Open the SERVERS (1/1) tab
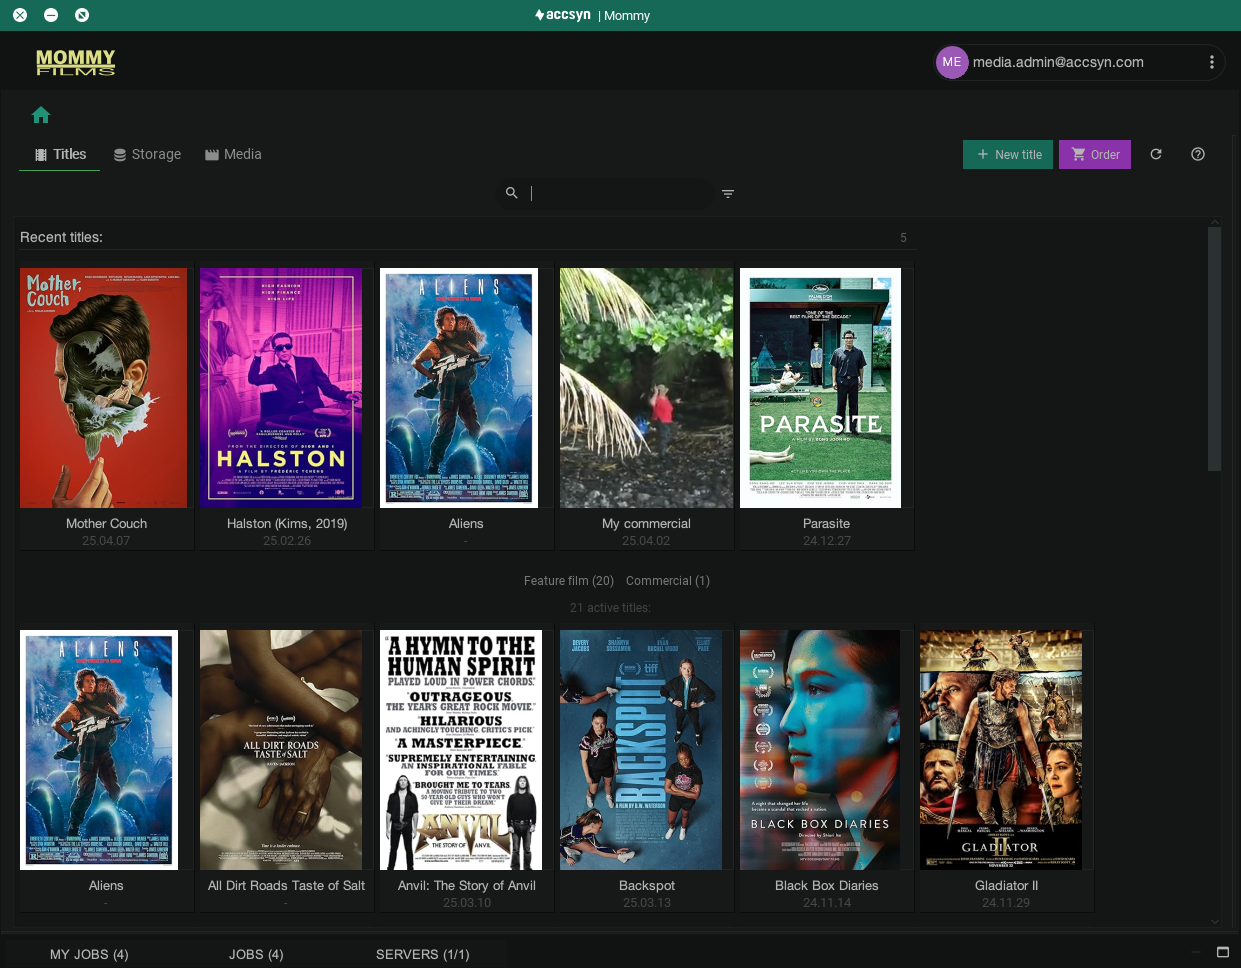Image resolution: width=1241 pixels, height=968 pixels. tap(422, 954)
